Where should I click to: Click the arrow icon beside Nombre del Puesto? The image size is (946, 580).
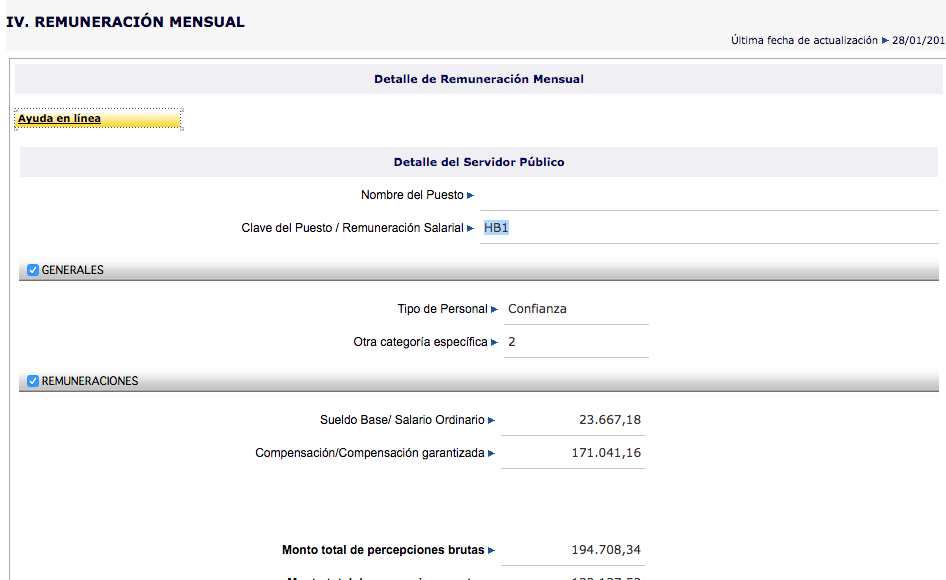471,195
